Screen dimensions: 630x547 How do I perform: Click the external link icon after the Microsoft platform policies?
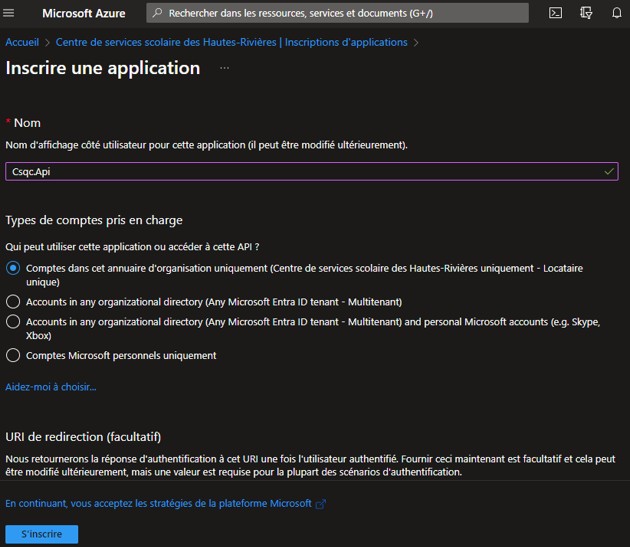click(321, 504)
